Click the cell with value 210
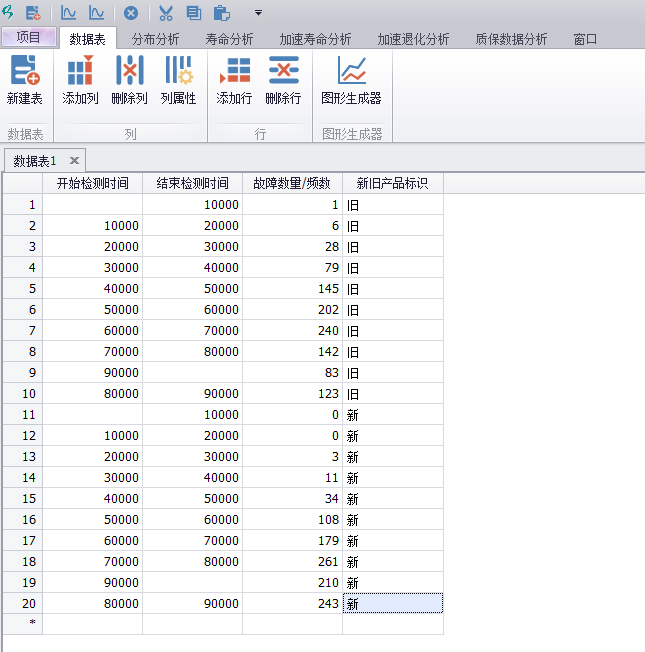 292,583
